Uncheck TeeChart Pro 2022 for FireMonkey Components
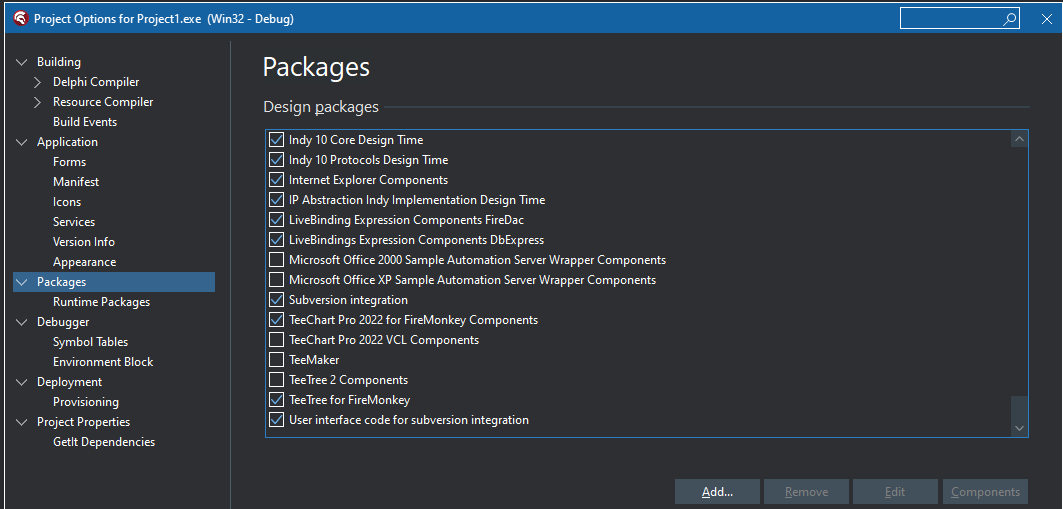 click(277, 320)
